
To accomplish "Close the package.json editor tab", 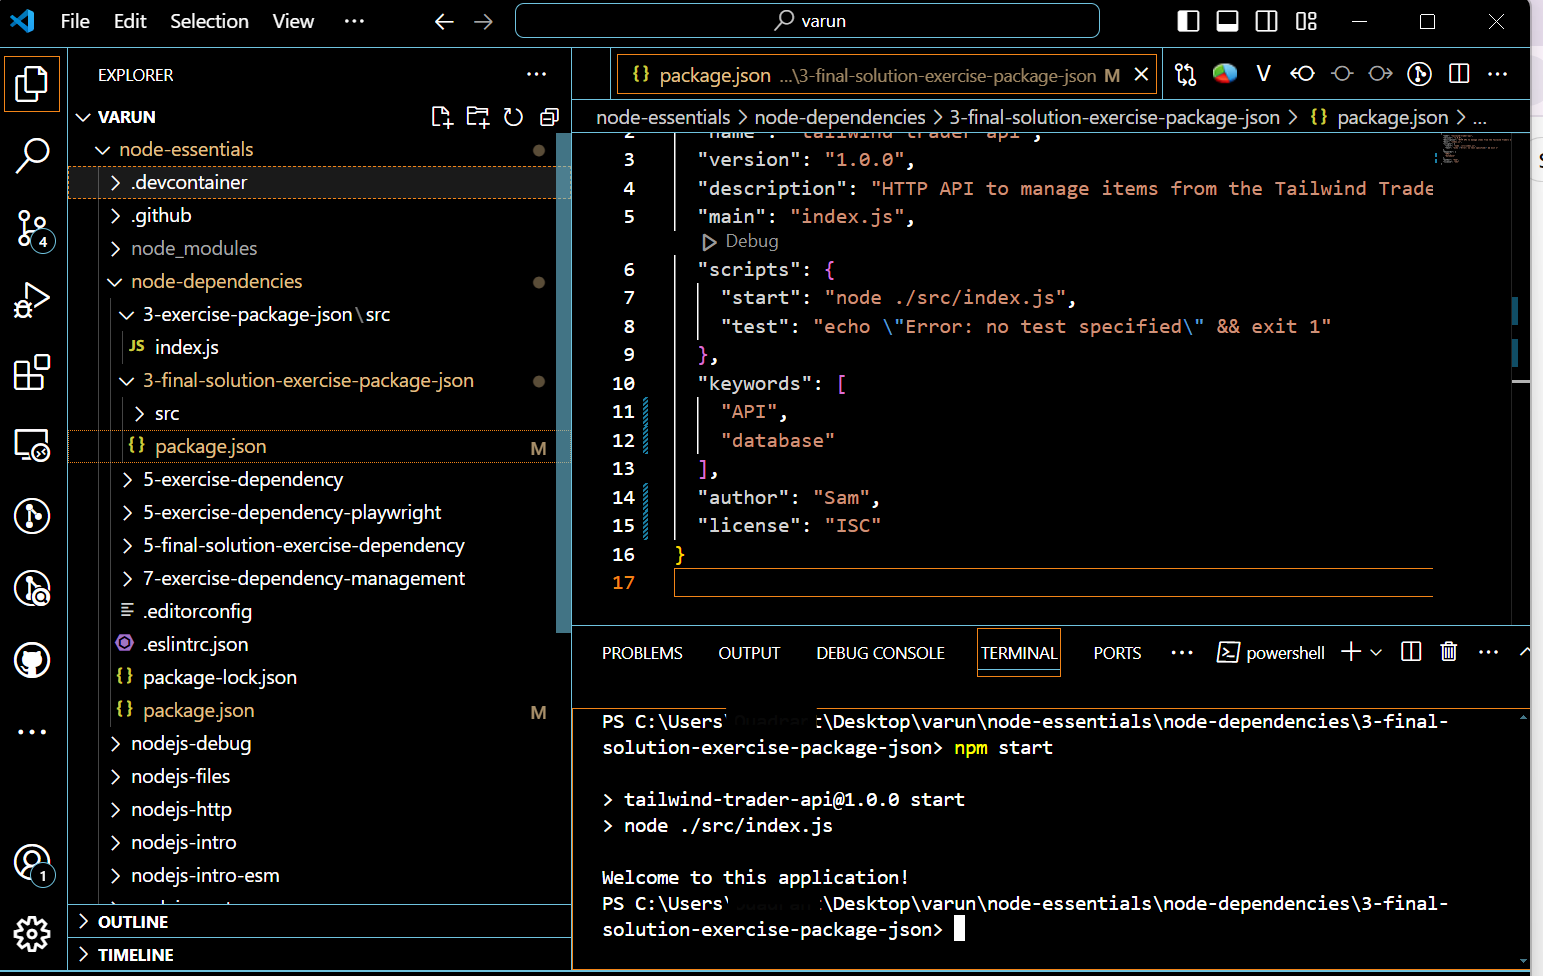I will pos(1141,75).
